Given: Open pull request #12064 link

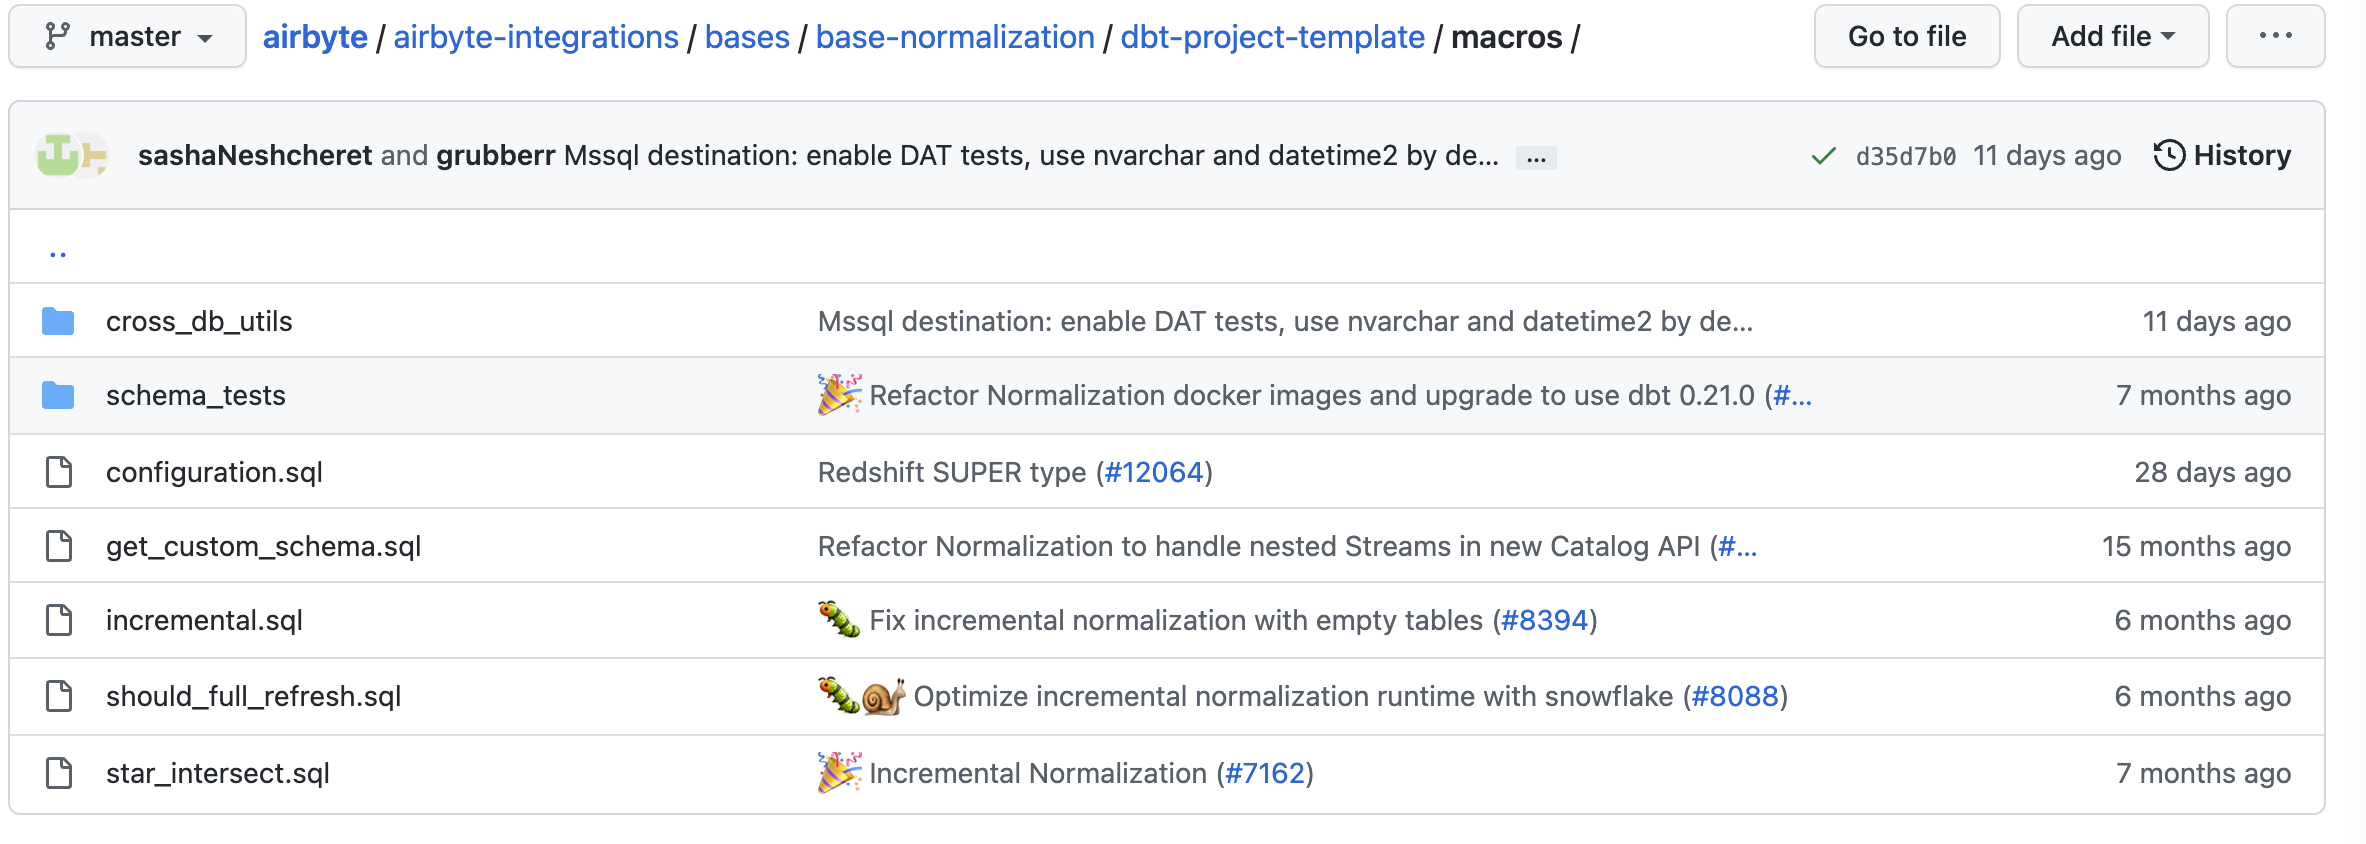Looking at the screenshot, I should coord(1154,472).
